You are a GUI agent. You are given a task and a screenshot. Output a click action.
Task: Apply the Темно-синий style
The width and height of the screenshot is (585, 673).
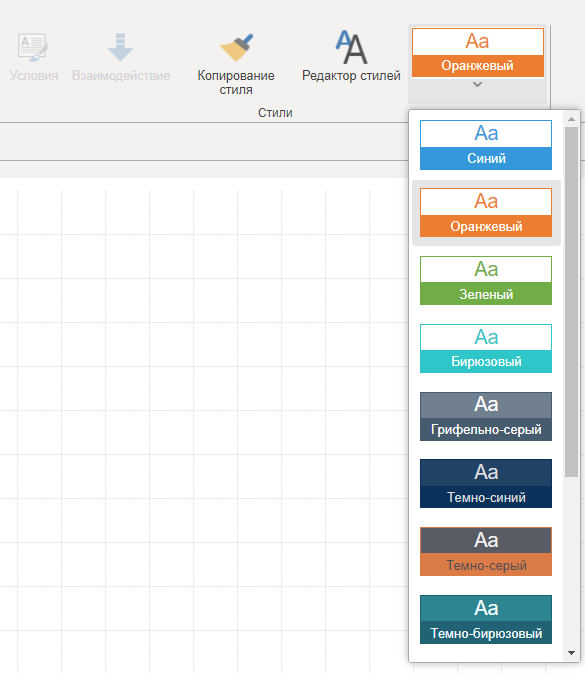pyautogui.click(x=486, y=484)
